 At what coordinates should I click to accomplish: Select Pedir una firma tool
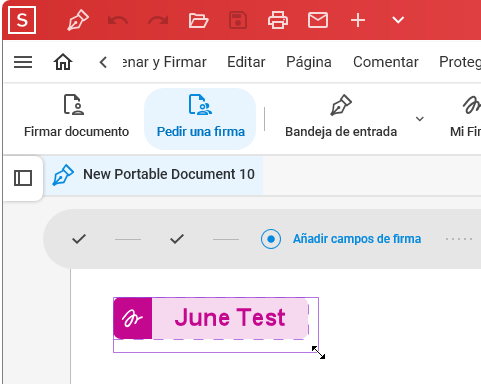[200, 118]
